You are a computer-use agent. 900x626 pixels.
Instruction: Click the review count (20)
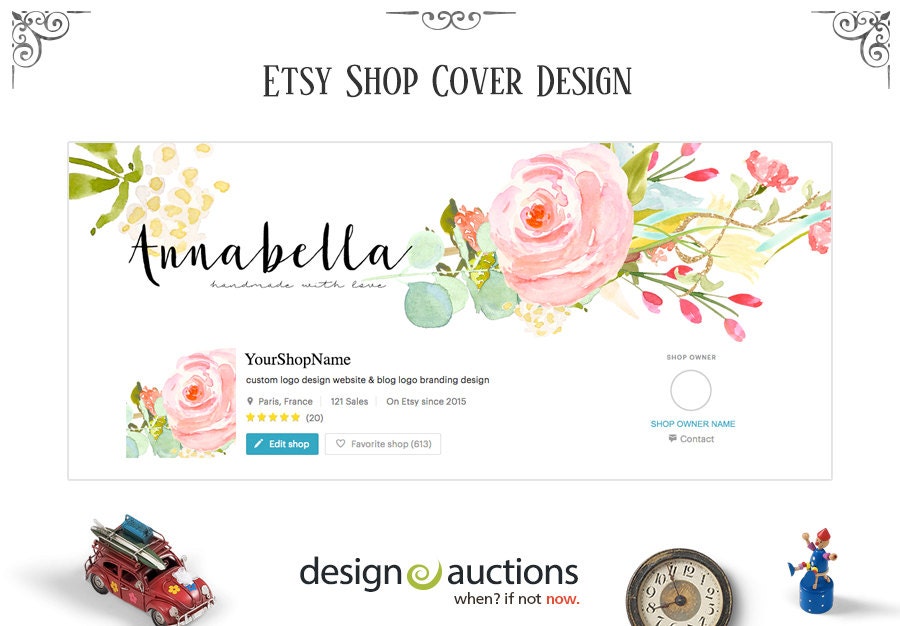pos(315,418)
